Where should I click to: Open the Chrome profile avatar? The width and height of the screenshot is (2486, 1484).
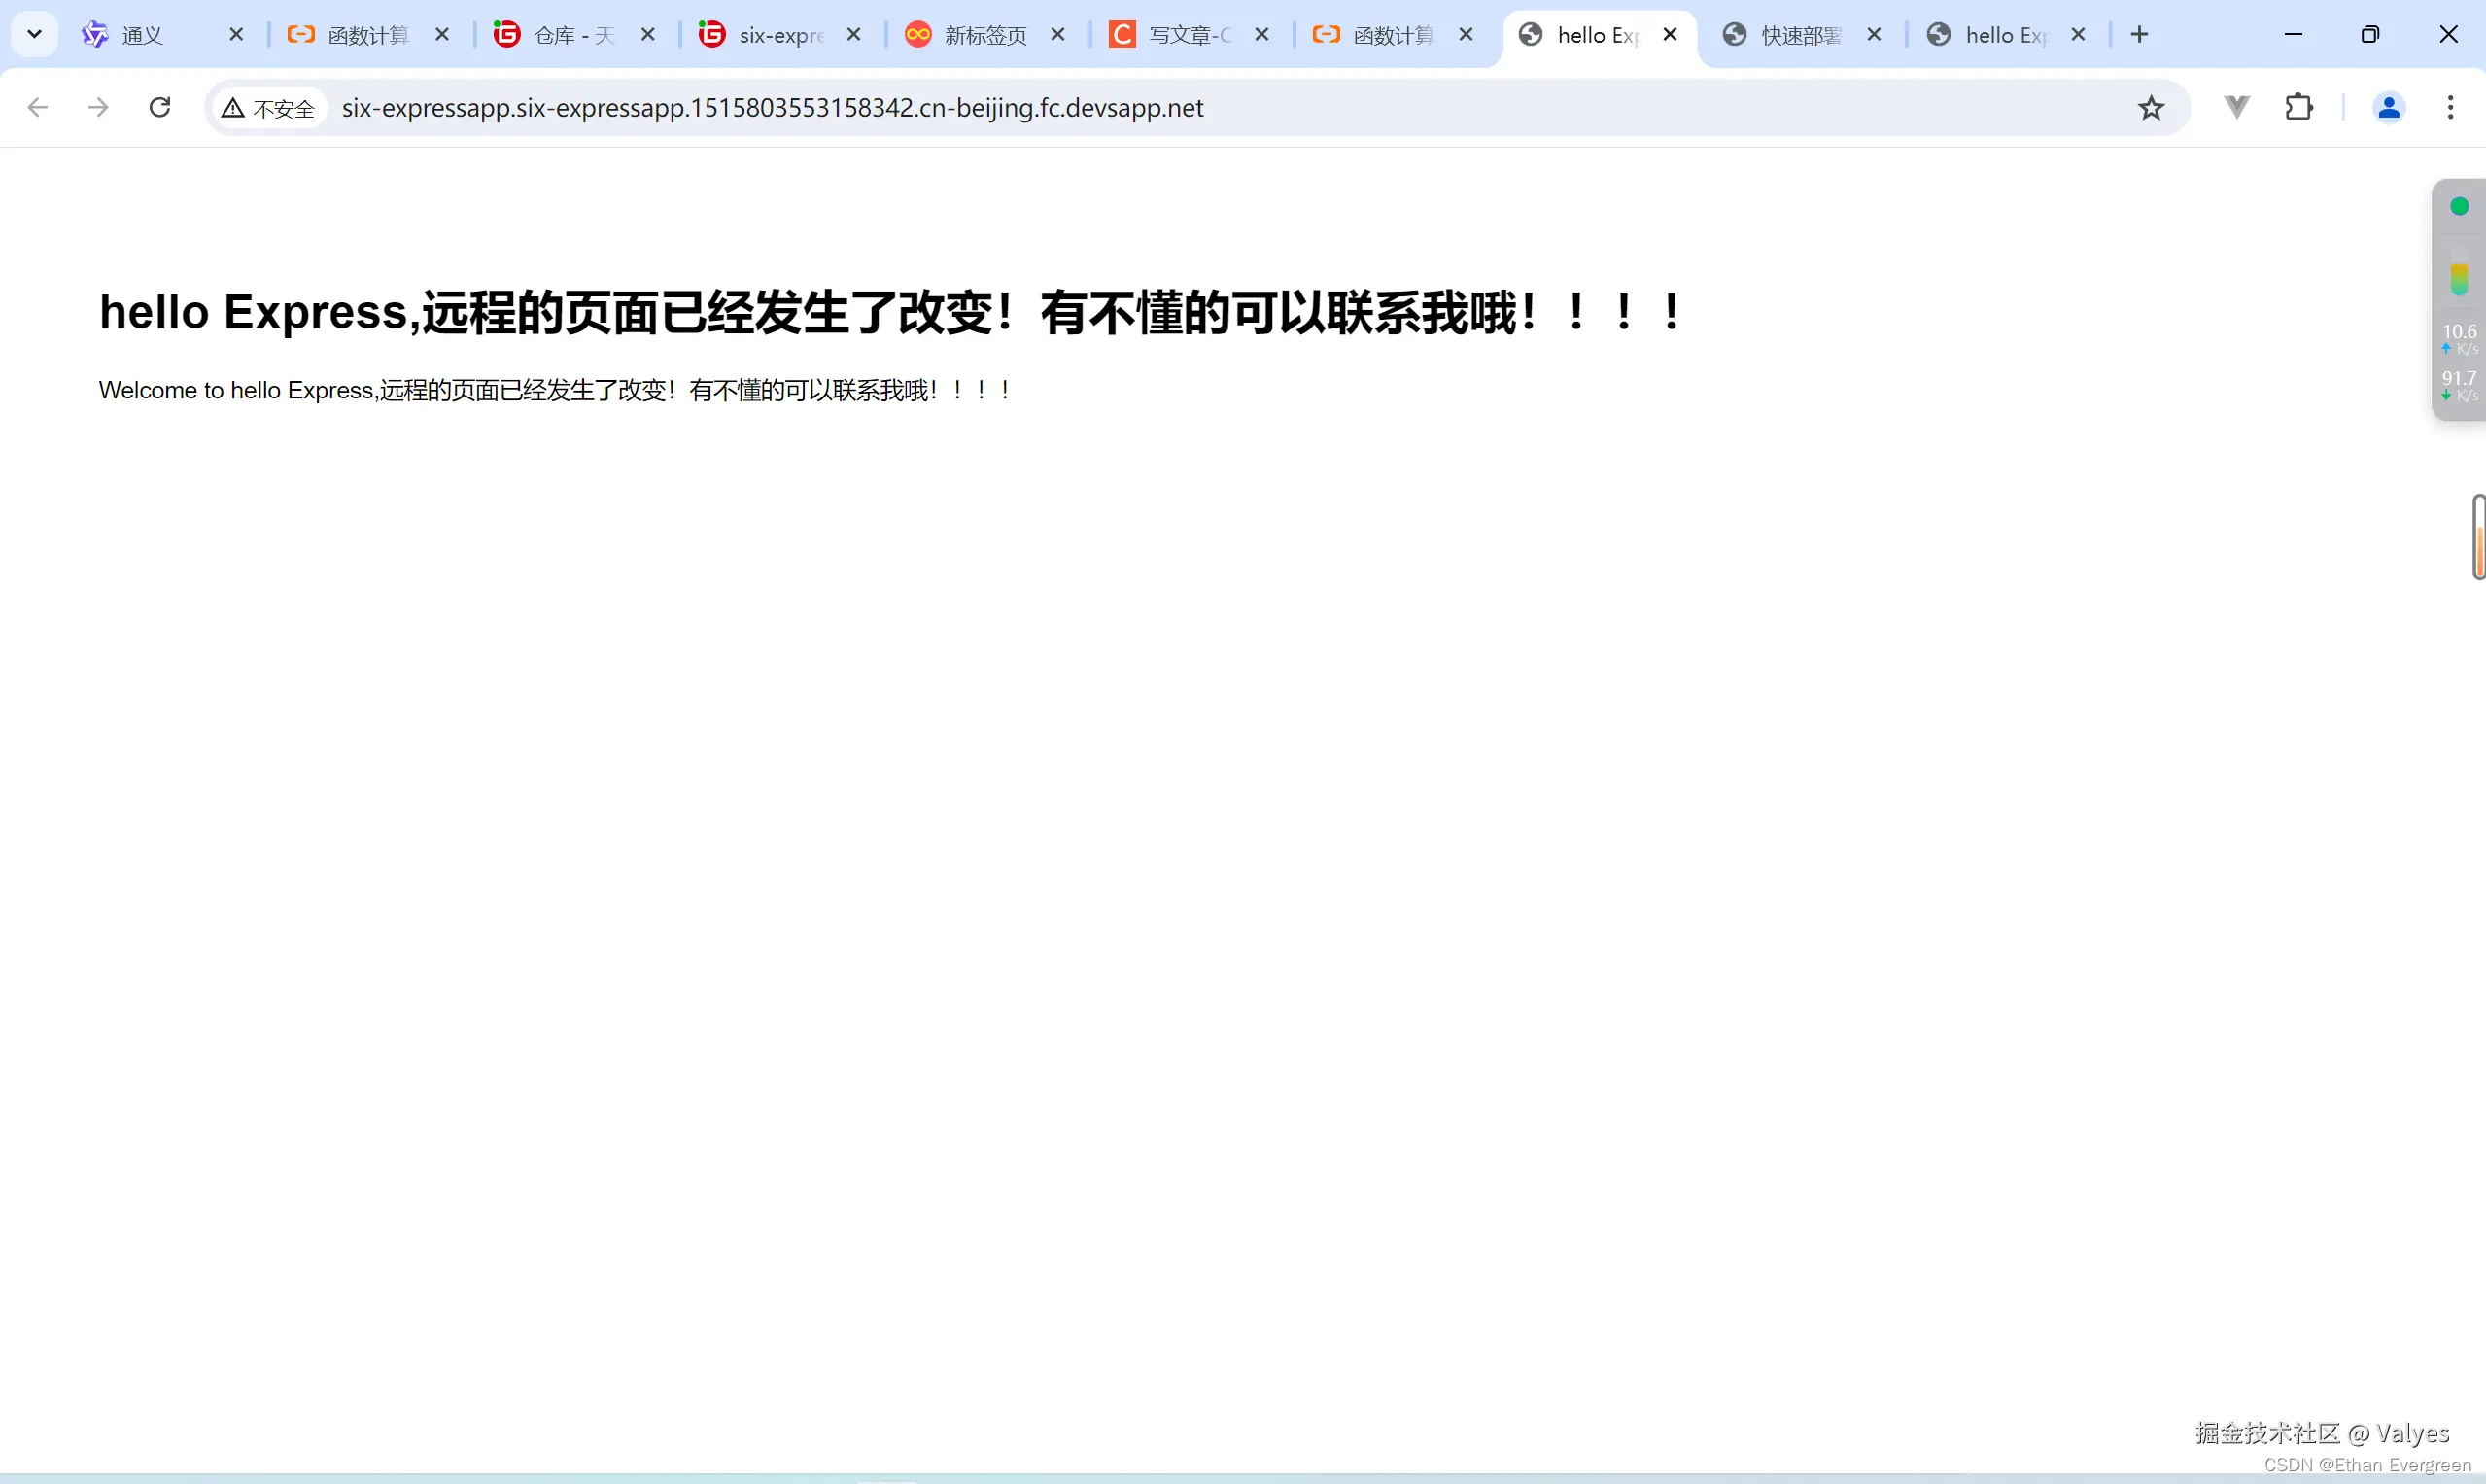click(x=2388, y=107)
